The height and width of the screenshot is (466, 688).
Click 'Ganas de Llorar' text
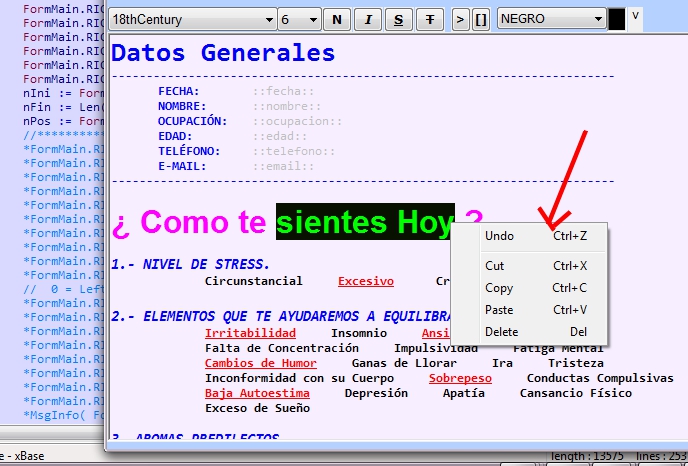coord(404,363)
